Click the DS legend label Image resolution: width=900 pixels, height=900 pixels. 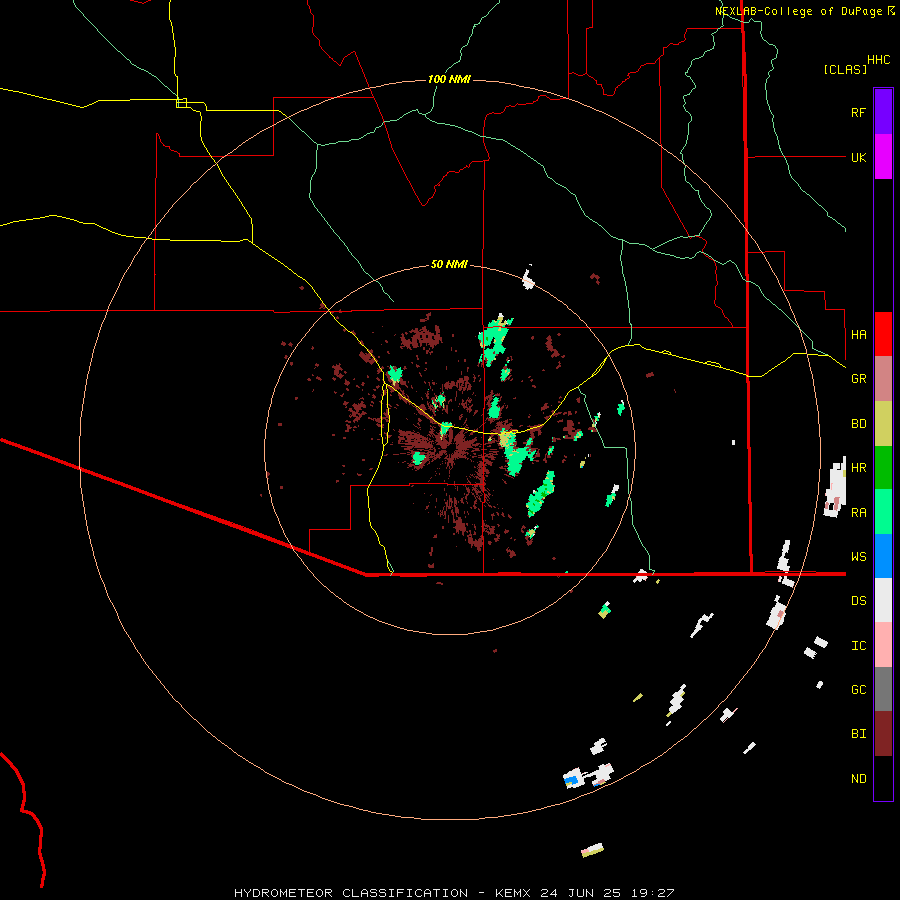[x=858, y=601]
